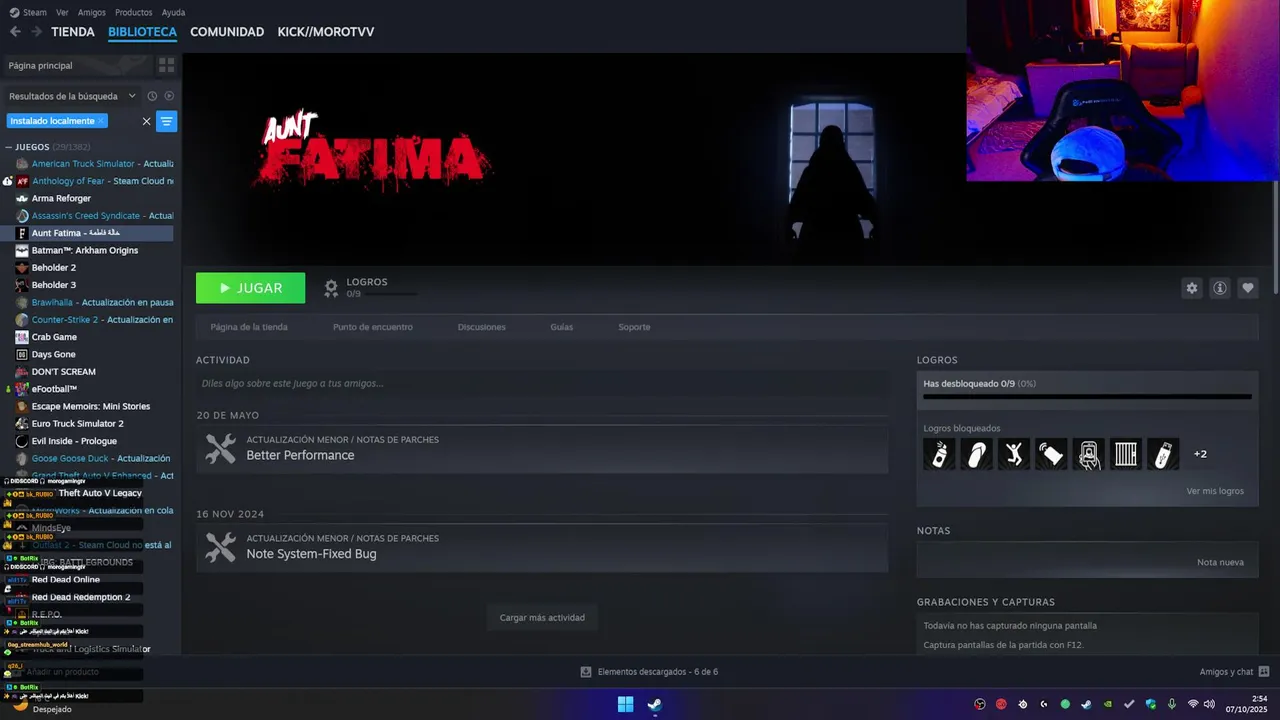Click the ready-to-play filter icon

click(169, 96)
